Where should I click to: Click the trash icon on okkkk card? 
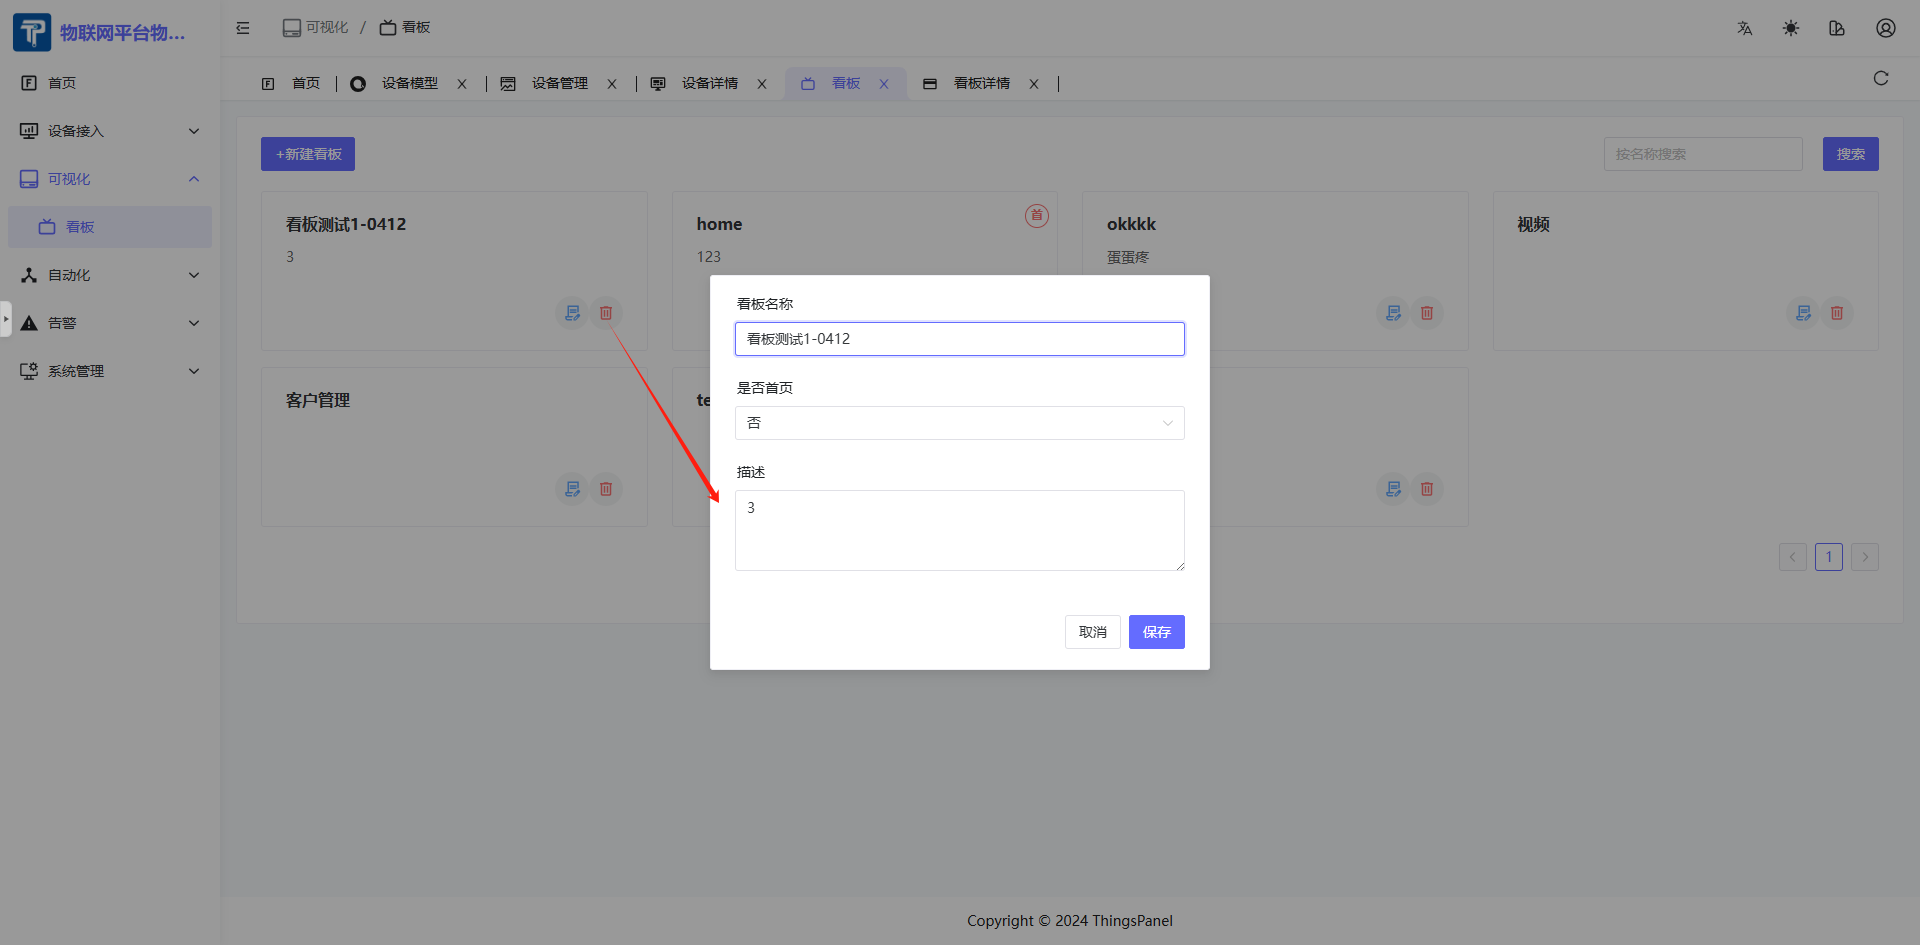pos(1427,313)
